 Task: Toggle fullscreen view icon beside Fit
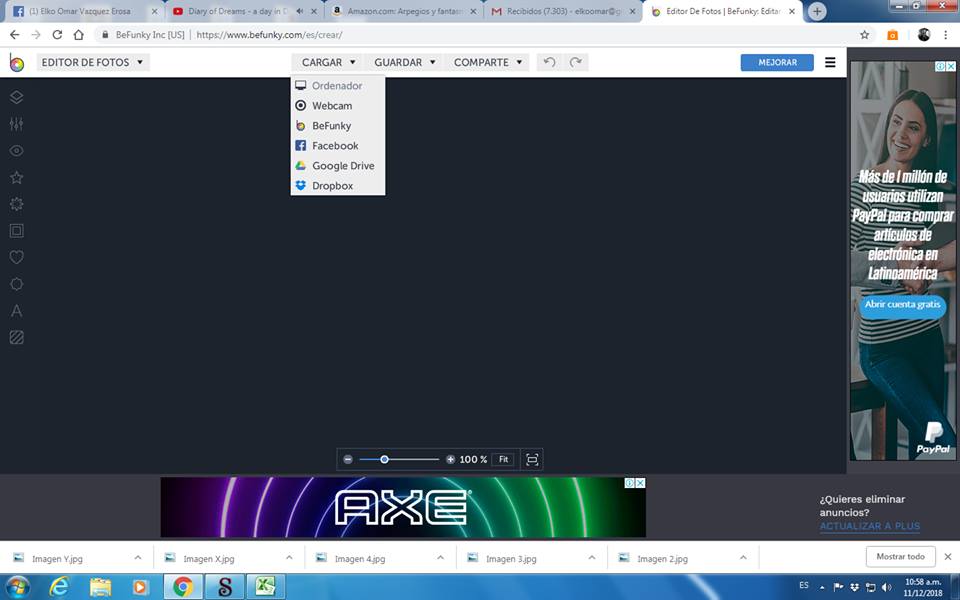pos(532,459)
